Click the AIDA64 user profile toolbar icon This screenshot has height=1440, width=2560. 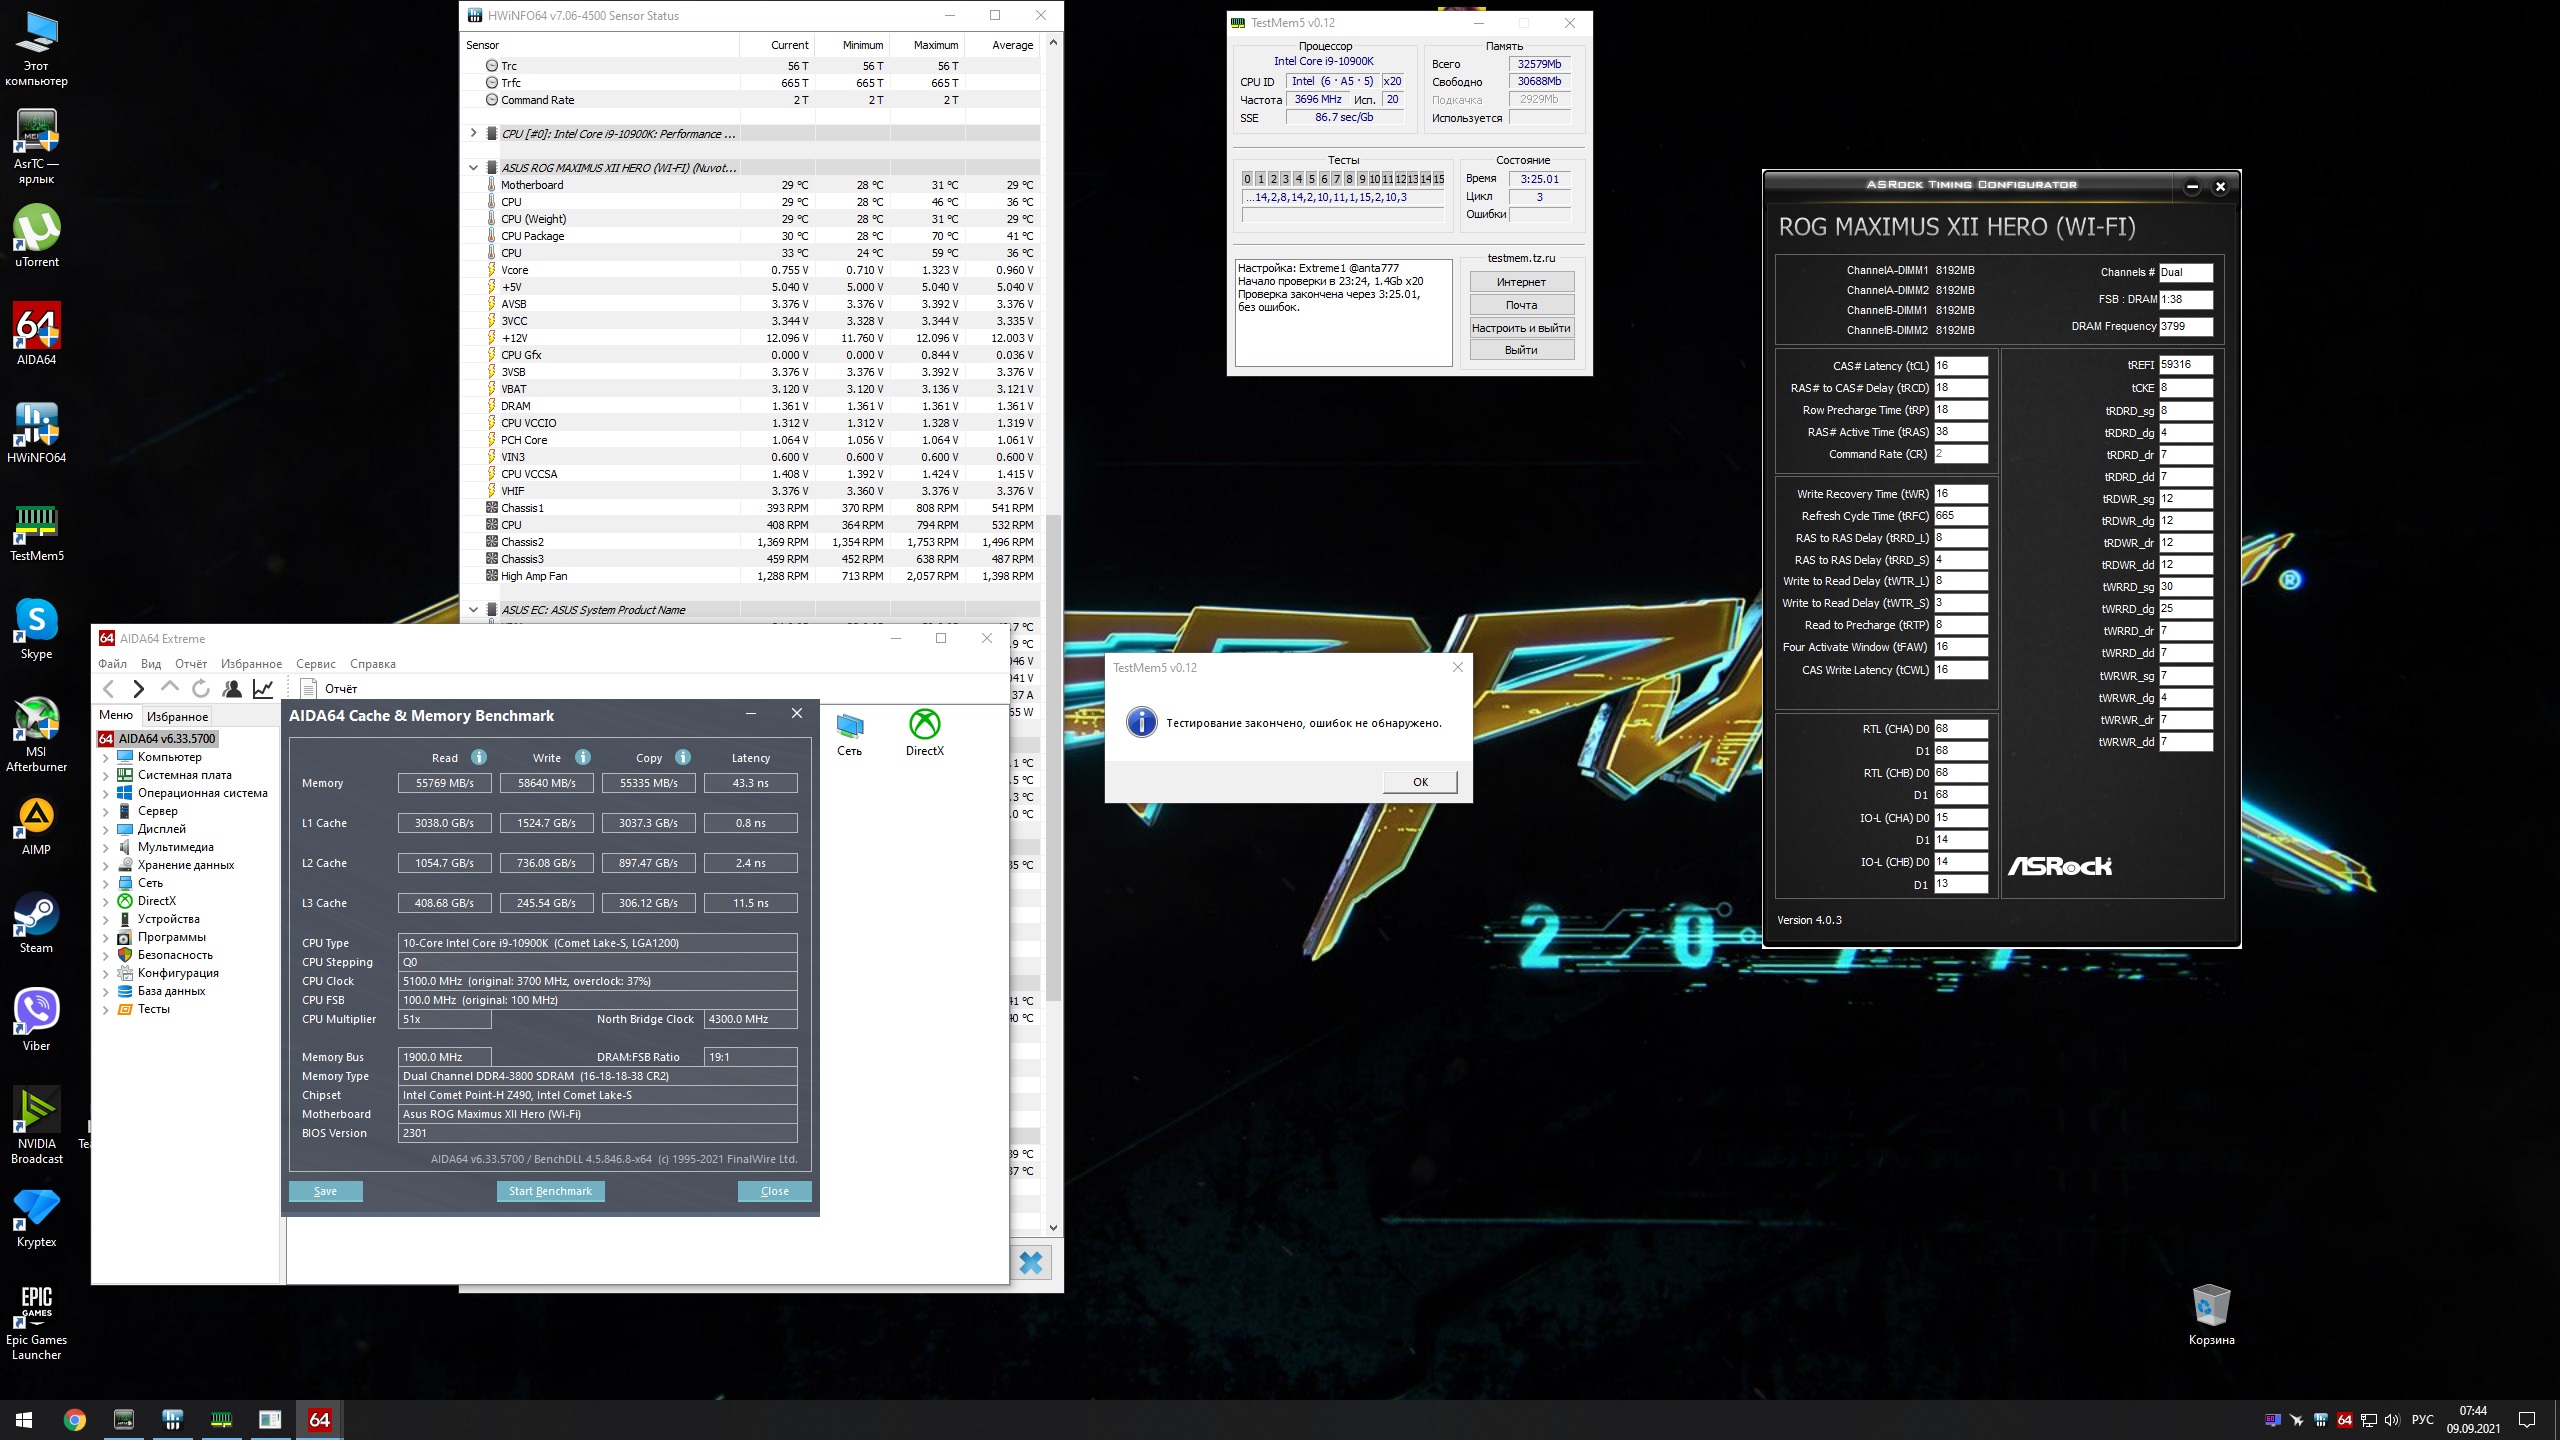232,688
